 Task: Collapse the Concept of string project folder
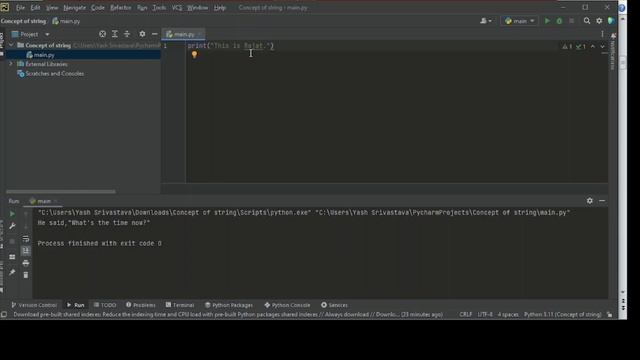[11, 45]
